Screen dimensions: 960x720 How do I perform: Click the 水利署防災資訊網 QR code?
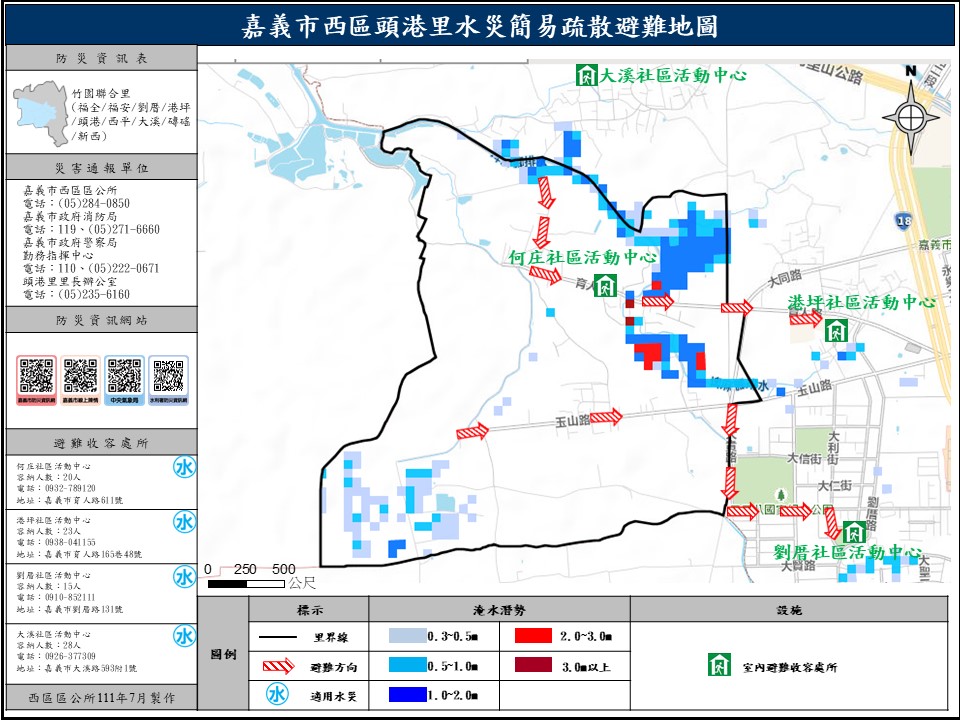[x=168, y=377]
